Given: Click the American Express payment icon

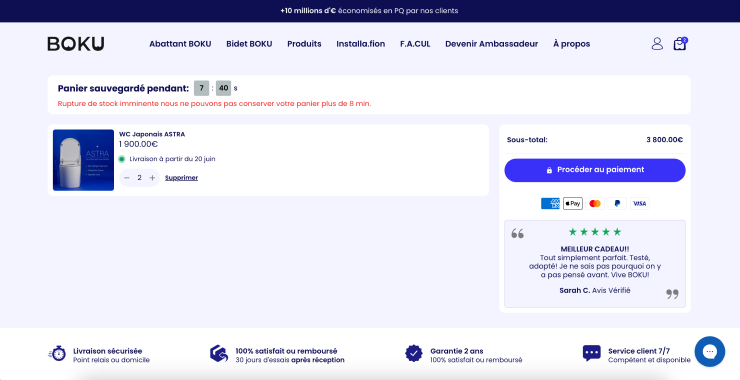Looking at the screenshot, I should click(x=550, y=203).
